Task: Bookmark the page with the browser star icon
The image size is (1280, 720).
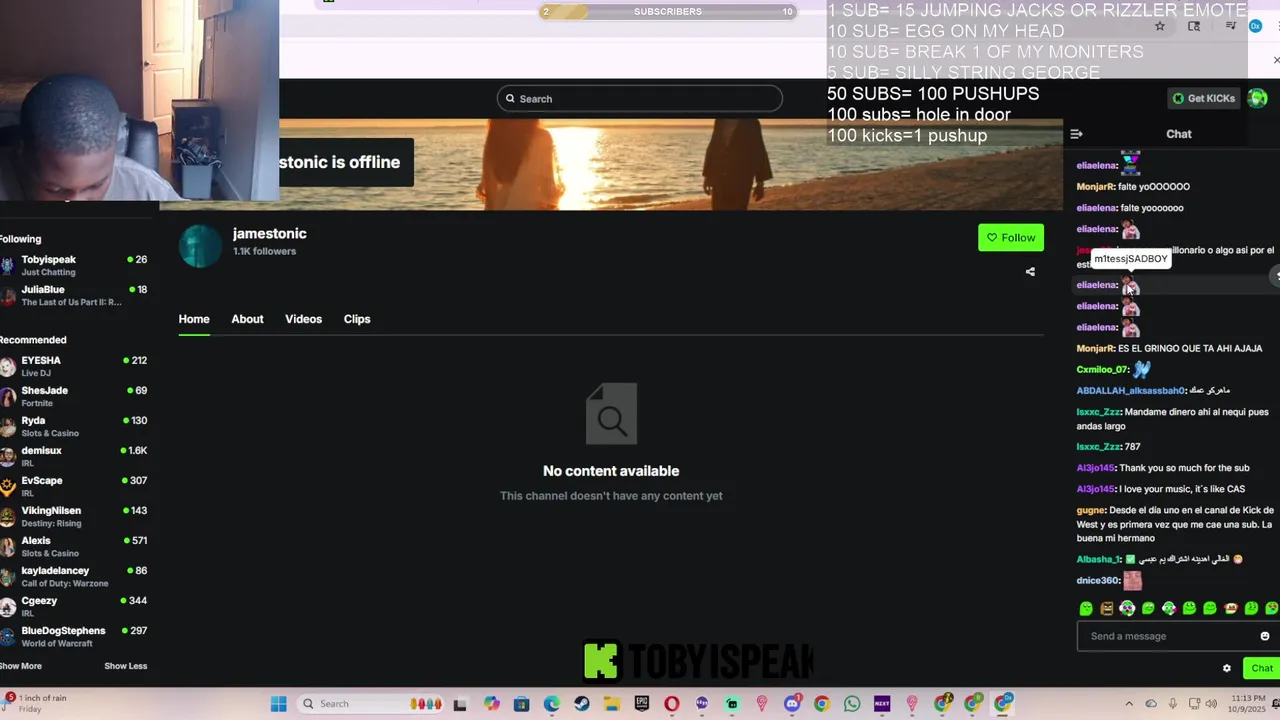Action: coord(1160,26)
